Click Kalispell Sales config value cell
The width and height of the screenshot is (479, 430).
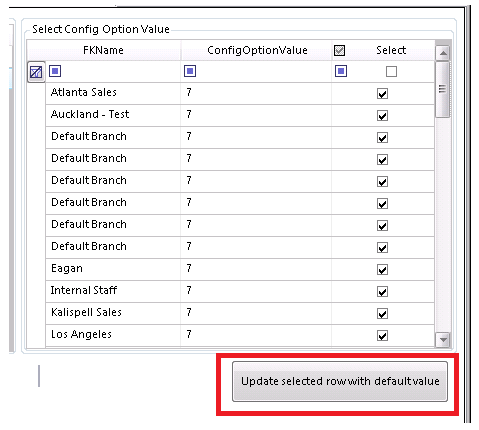pos(256,314)
